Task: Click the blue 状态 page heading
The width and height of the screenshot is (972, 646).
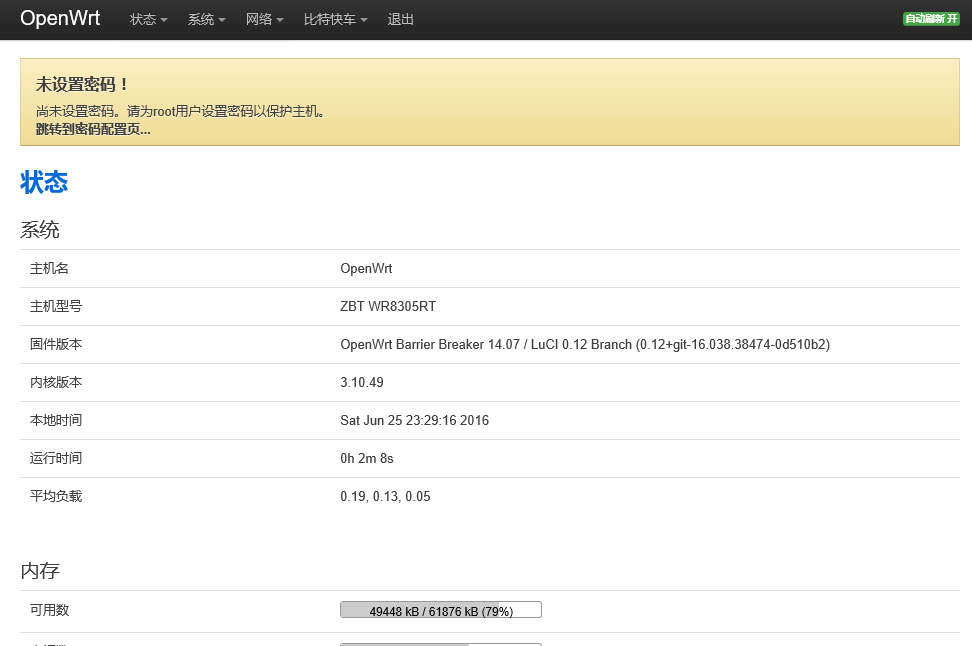Action: 44,182
